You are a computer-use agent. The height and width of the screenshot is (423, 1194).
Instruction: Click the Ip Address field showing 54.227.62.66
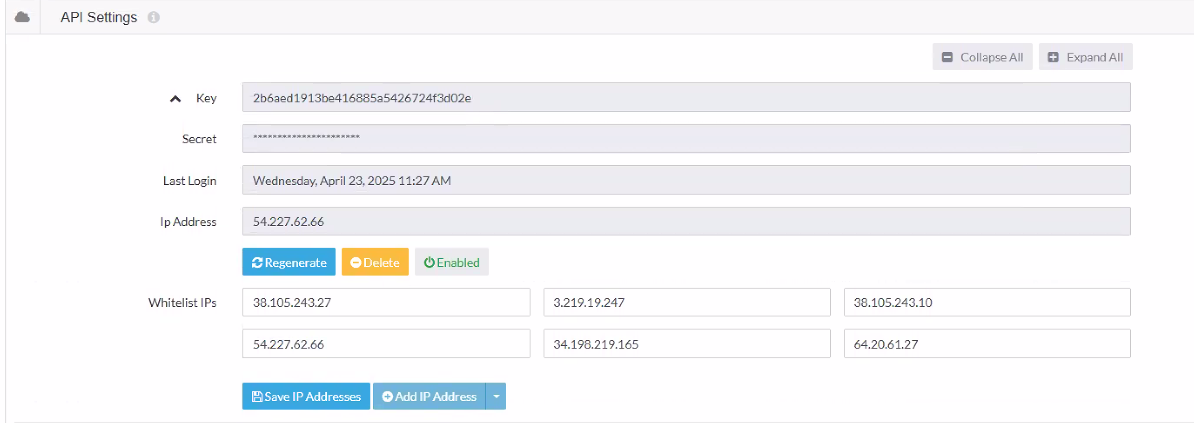click(685, 222)
